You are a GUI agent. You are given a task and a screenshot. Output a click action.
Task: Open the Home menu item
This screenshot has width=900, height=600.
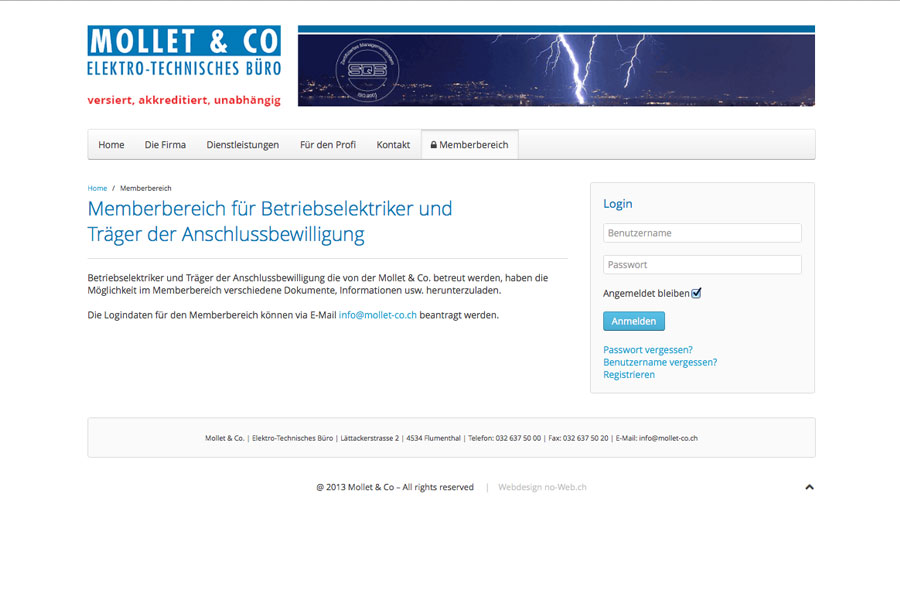(111, 145)
